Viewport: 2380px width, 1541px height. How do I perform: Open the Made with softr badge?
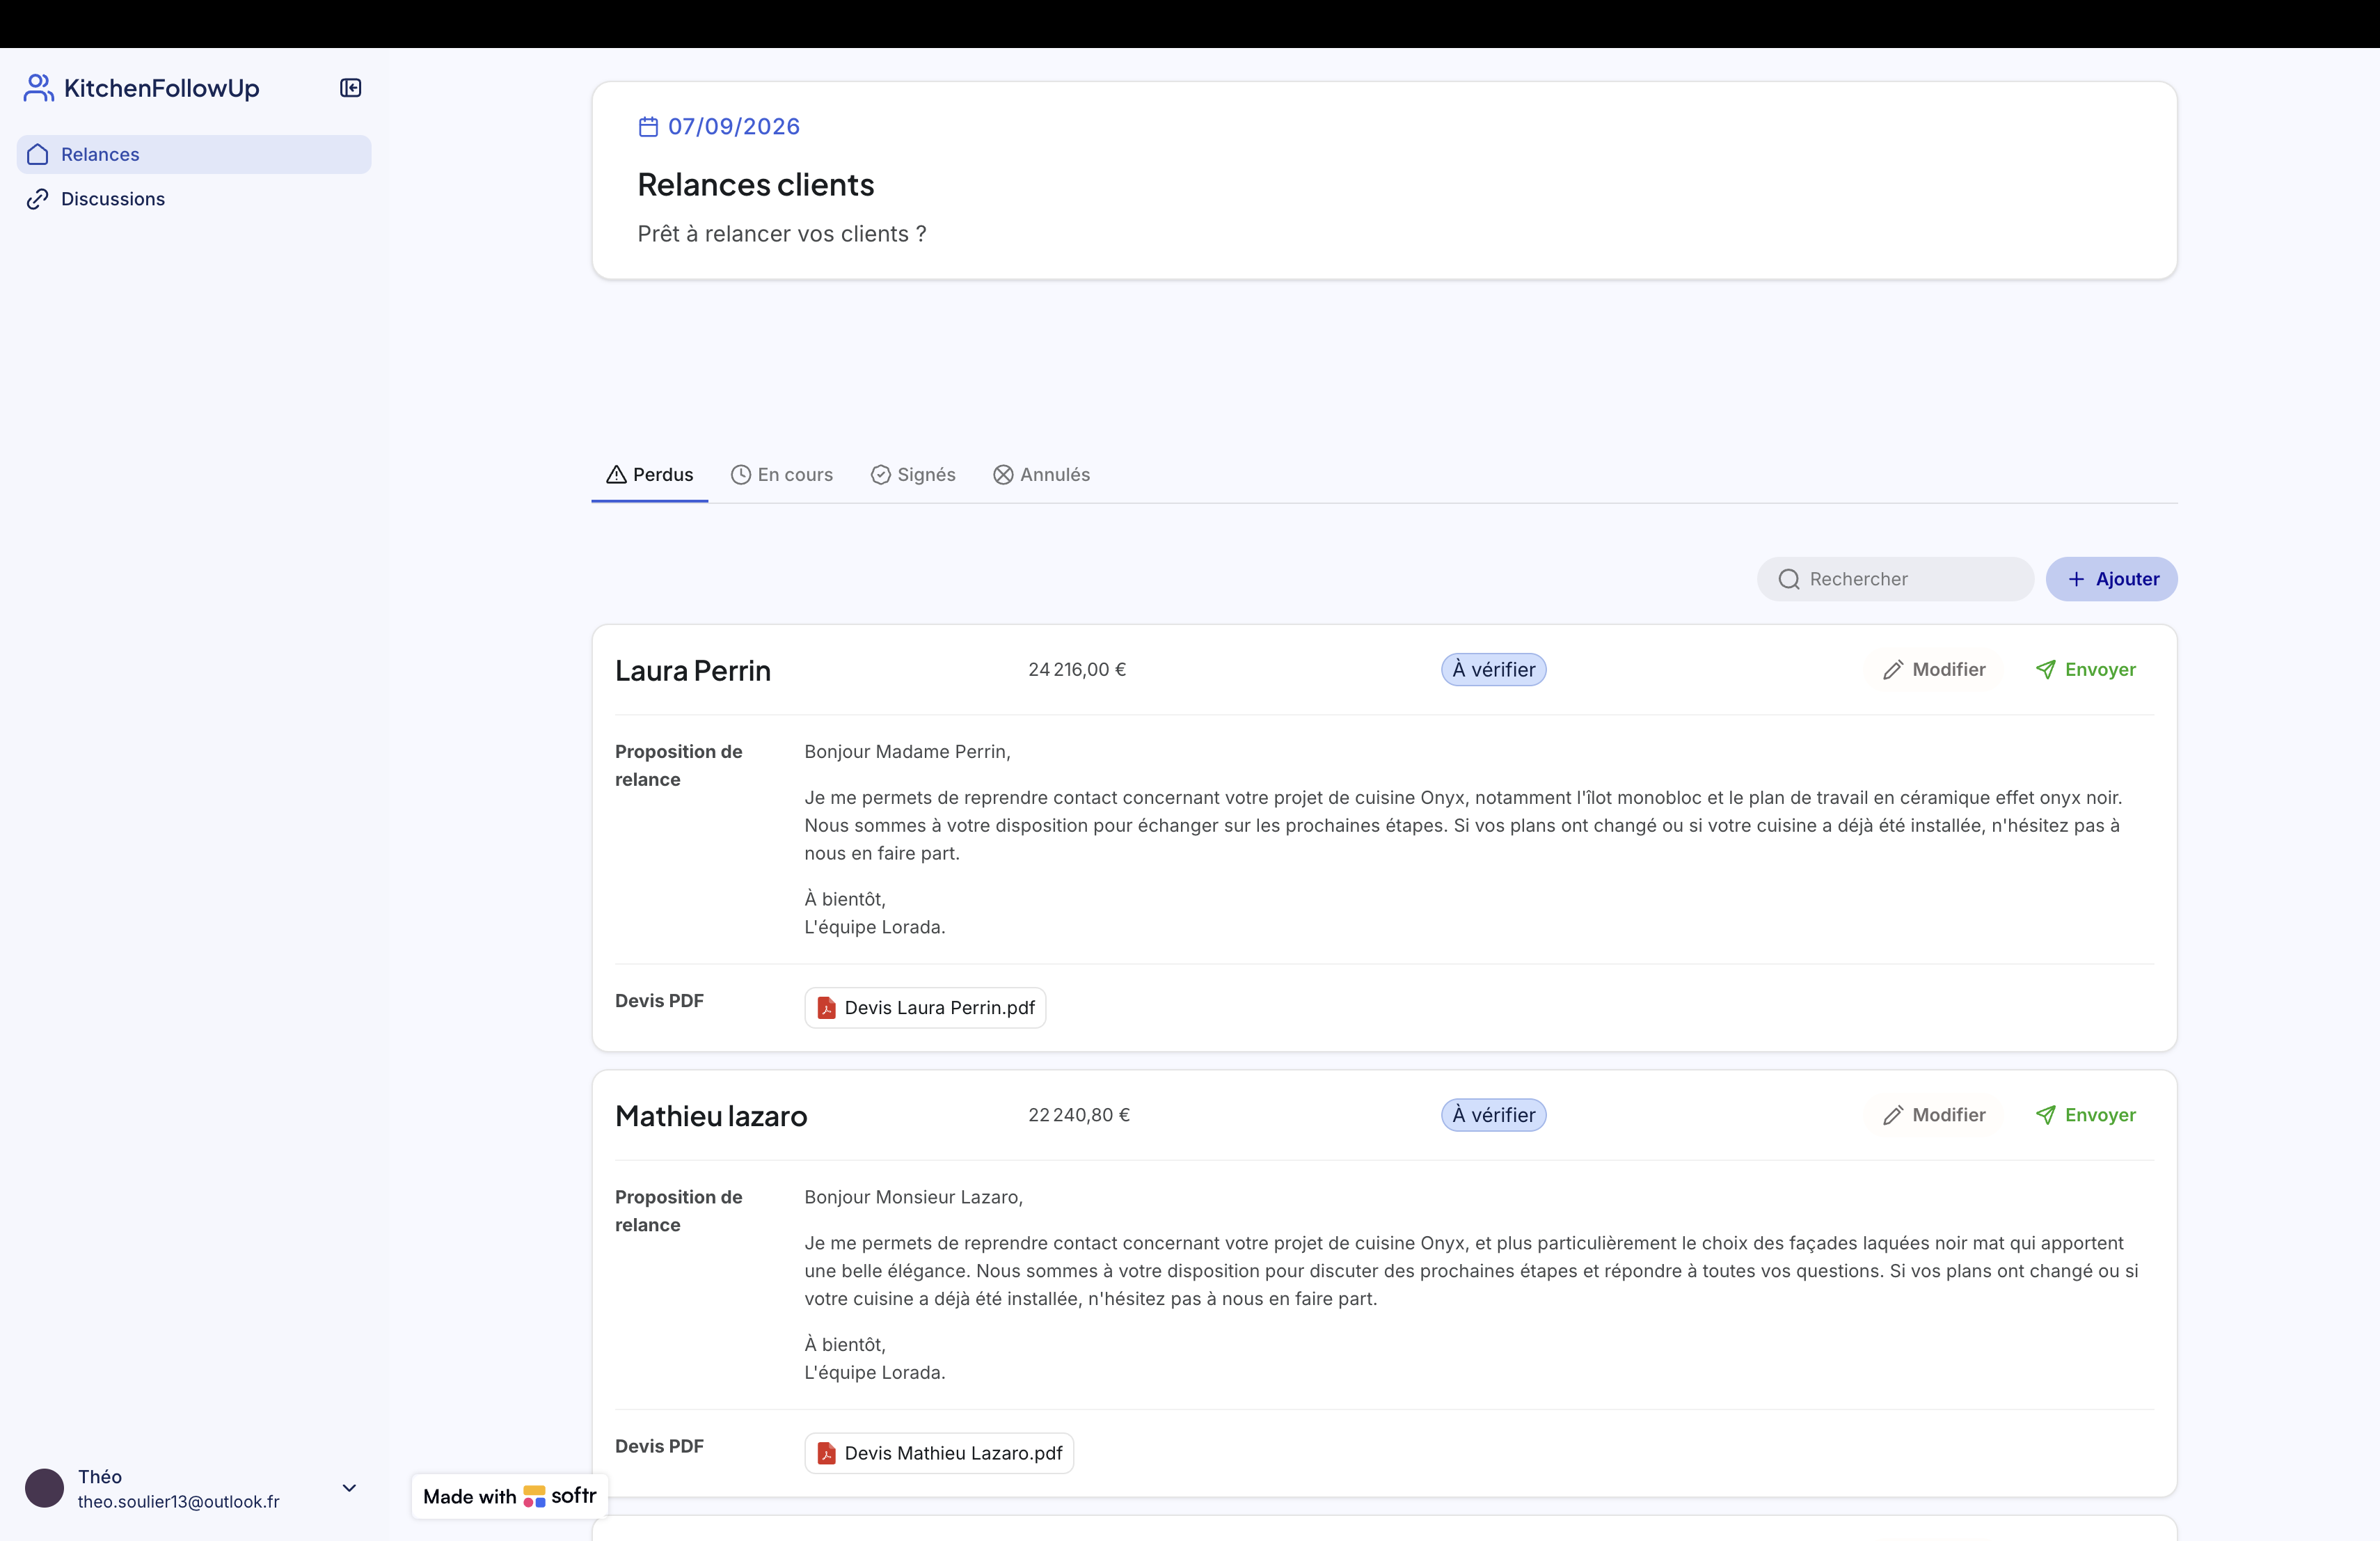pyautogui.click(x=509, y=1496)
